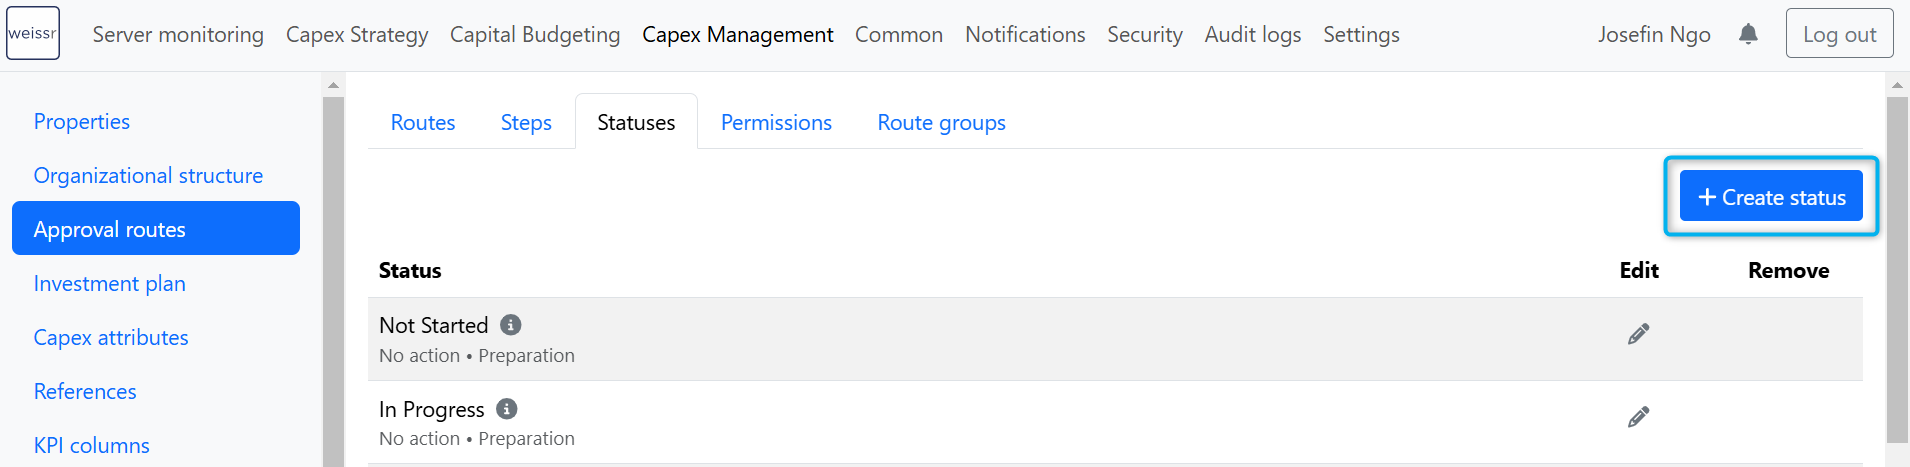Click sidebar scrollbar up arrow
Screen dimensions: 1910x467
coord(334,85)
